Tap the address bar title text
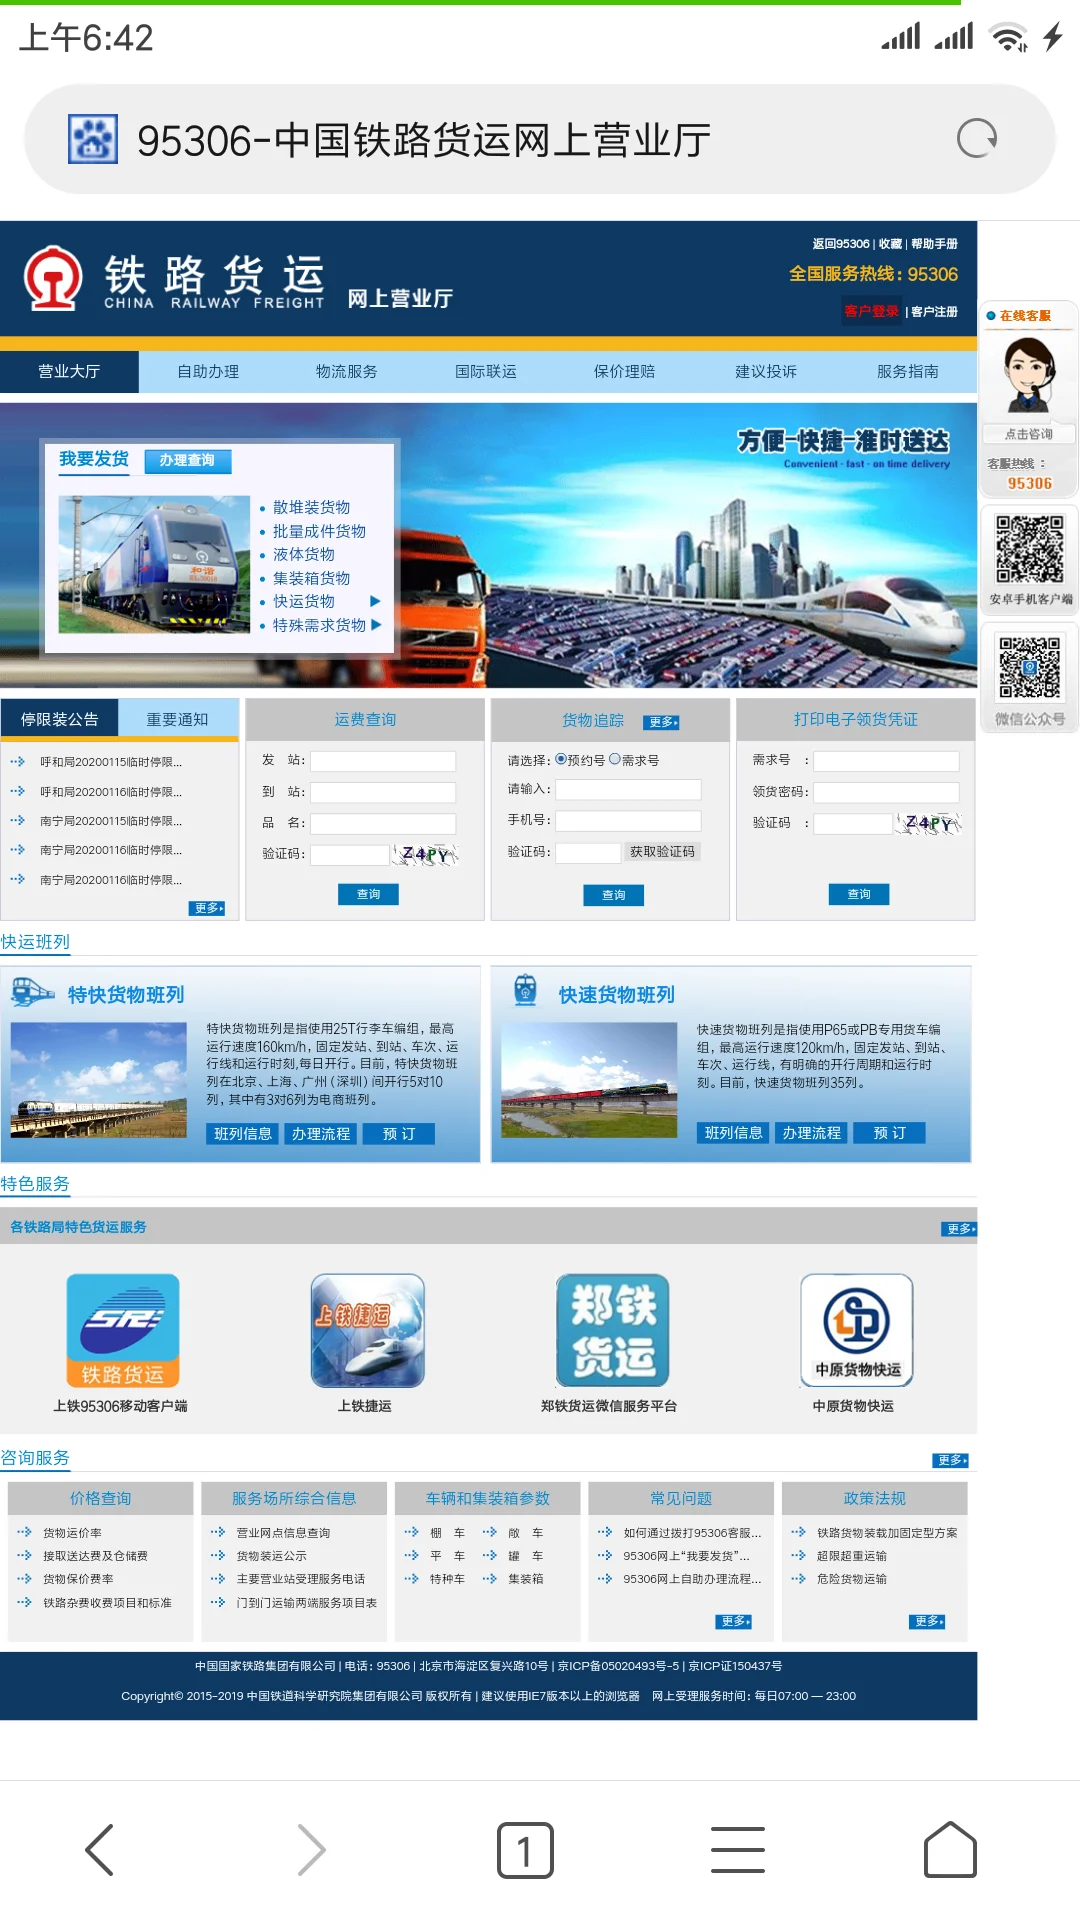Screen dimensions: 1080x1920 [x=424, y=140]
